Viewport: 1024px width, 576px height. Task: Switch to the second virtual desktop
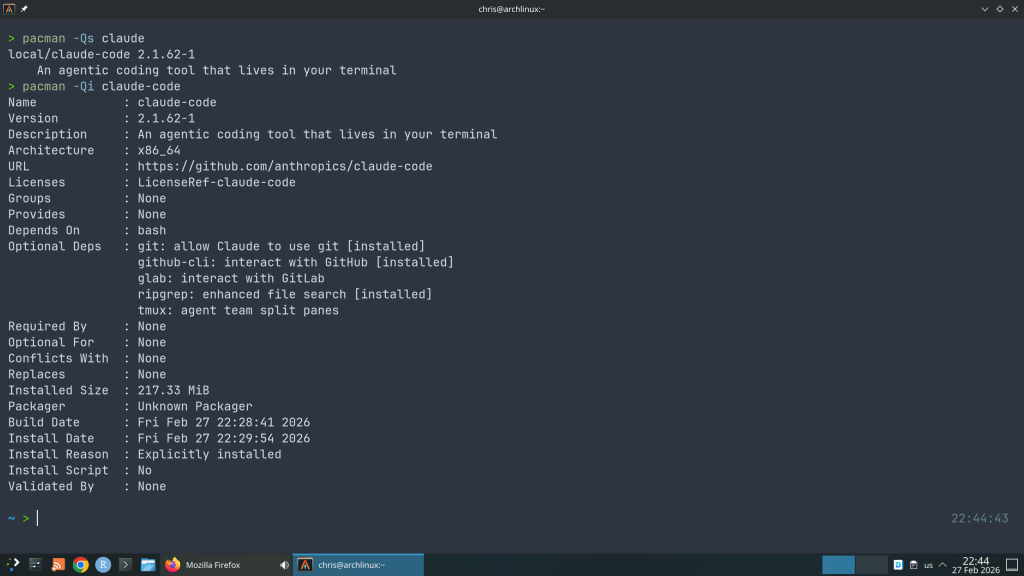(872, 565)
